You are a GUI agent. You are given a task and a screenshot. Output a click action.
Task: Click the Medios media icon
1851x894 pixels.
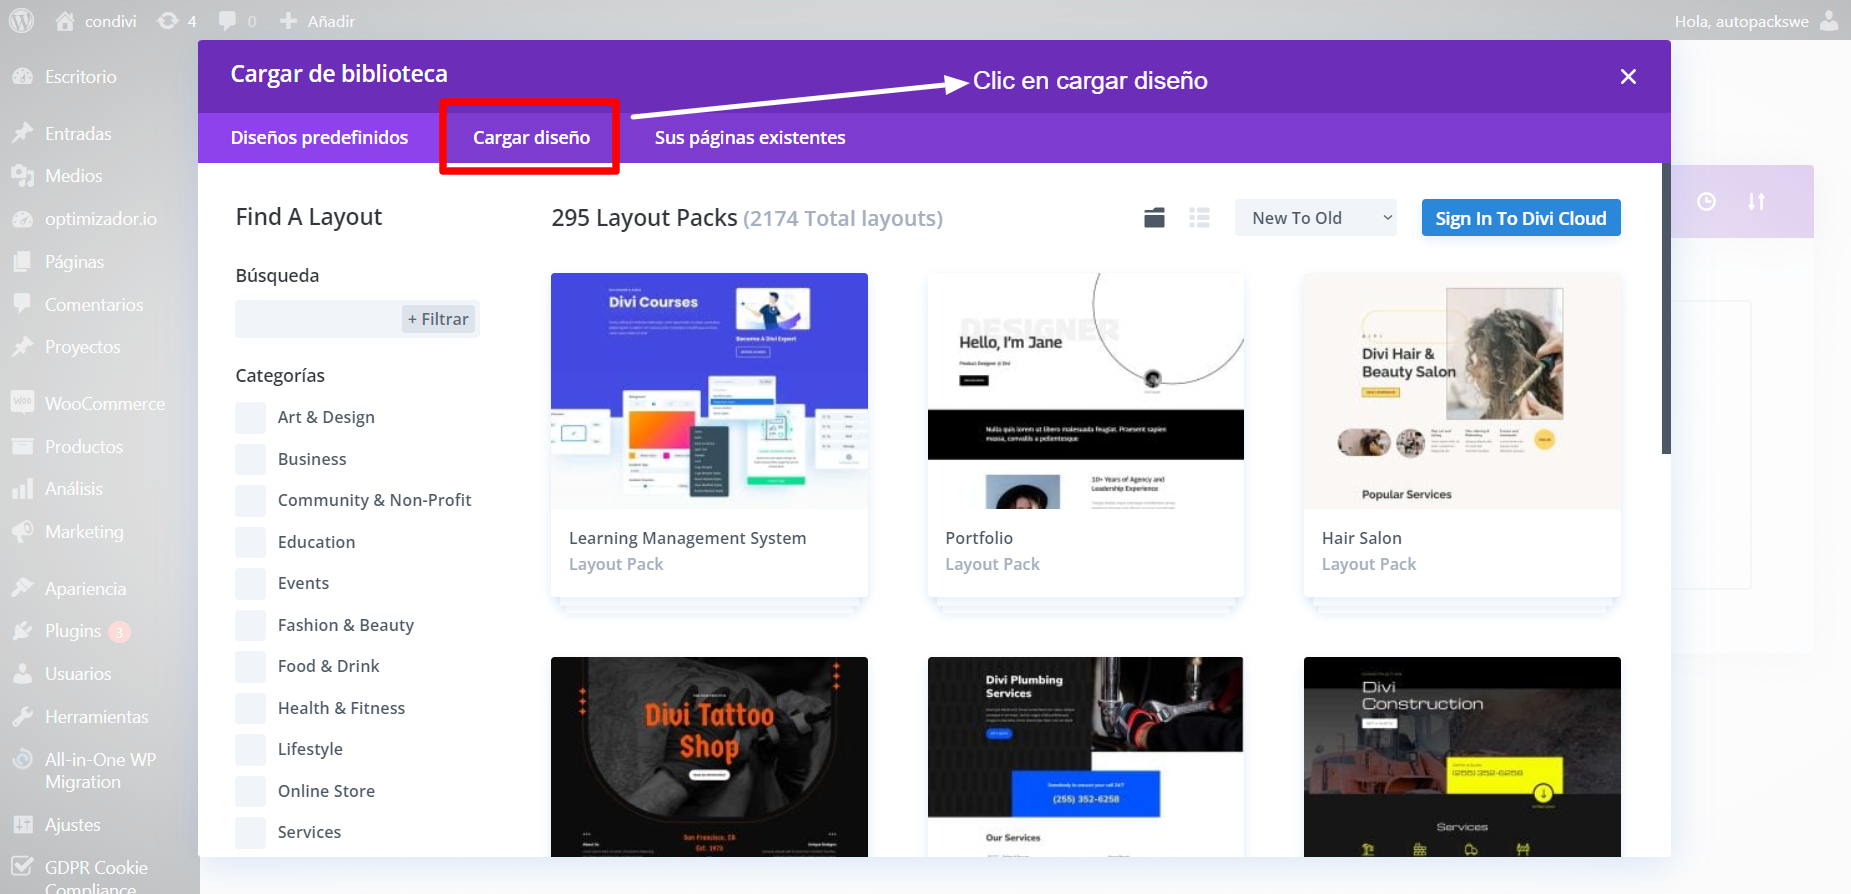pos(22,176)
